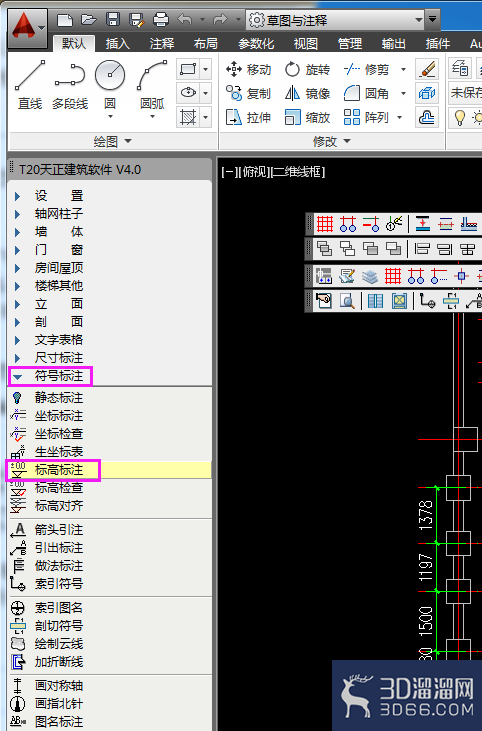Open the quick access toolbar customize arrow
482x731 pixels.
(432, 20)
